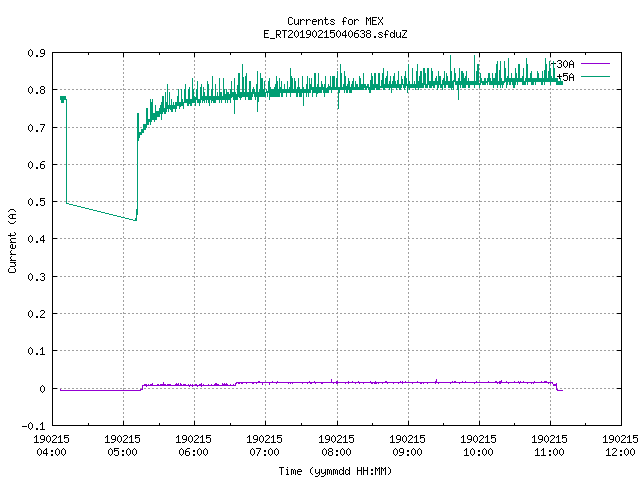Image resolution: width=640 pixels, height=480 pixels.
Task: Click the 0.2 y-axis tick label
Action: coord(36,314)
